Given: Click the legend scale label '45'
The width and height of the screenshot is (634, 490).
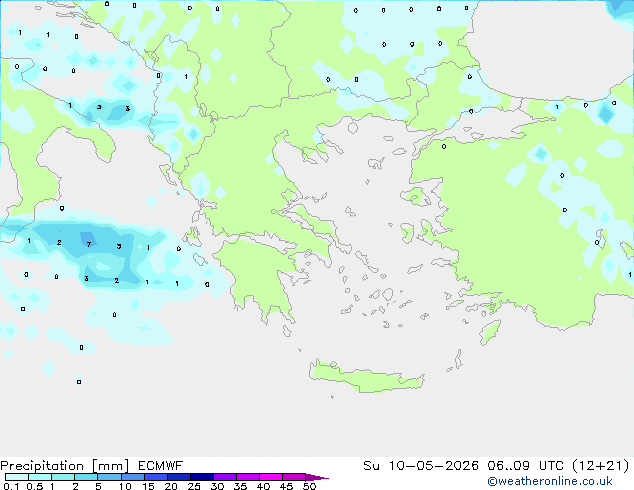Looking at the screenshot, I should click(x=286, y=486).
